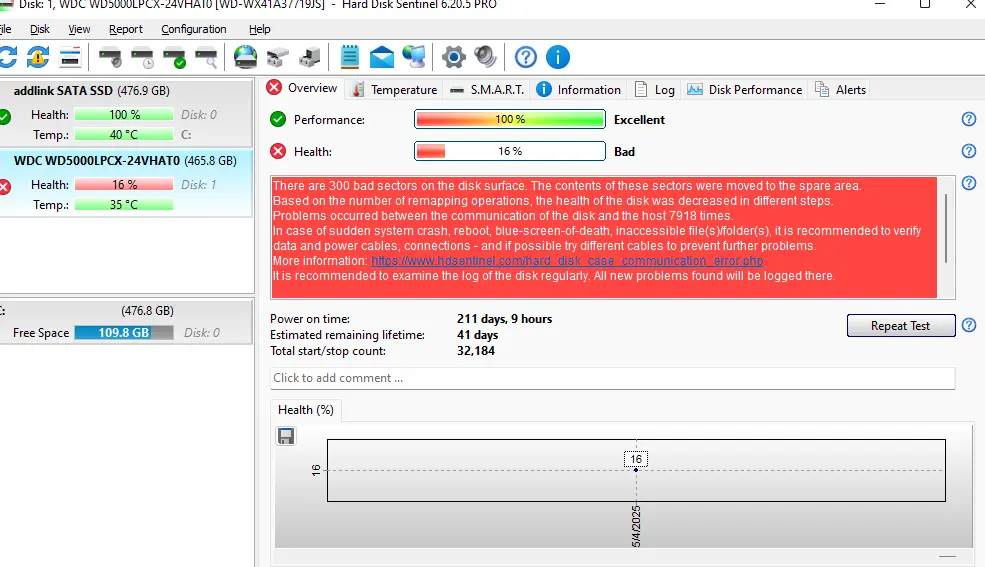985x567 pixels.
Task: Open the Report menu
Action: pos(126,29)
